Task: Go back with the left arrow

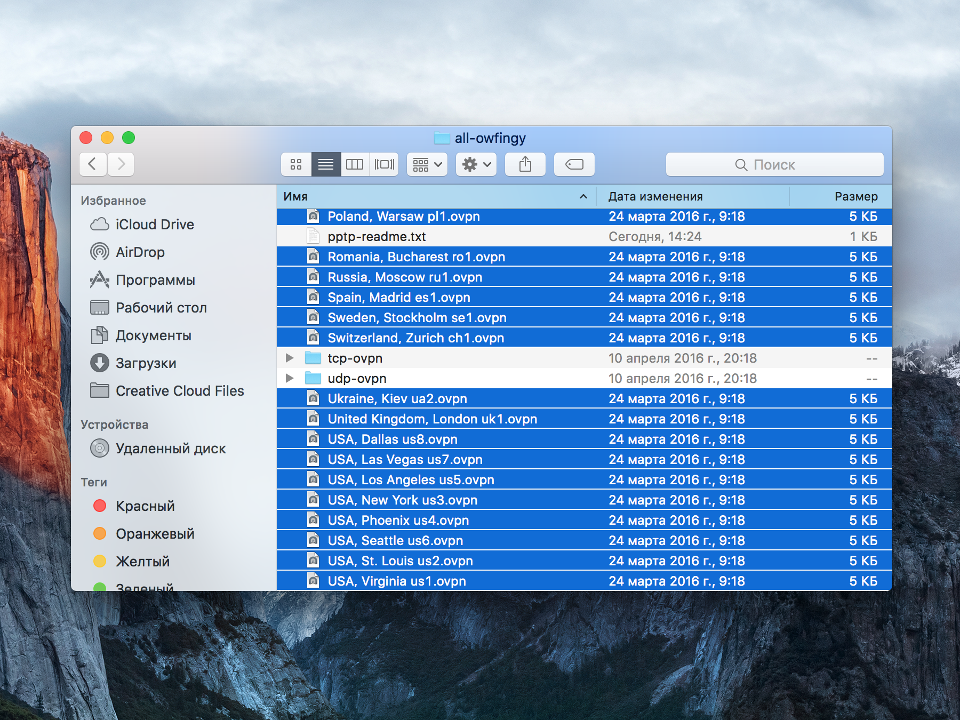Action: click(x=93, y=164)
